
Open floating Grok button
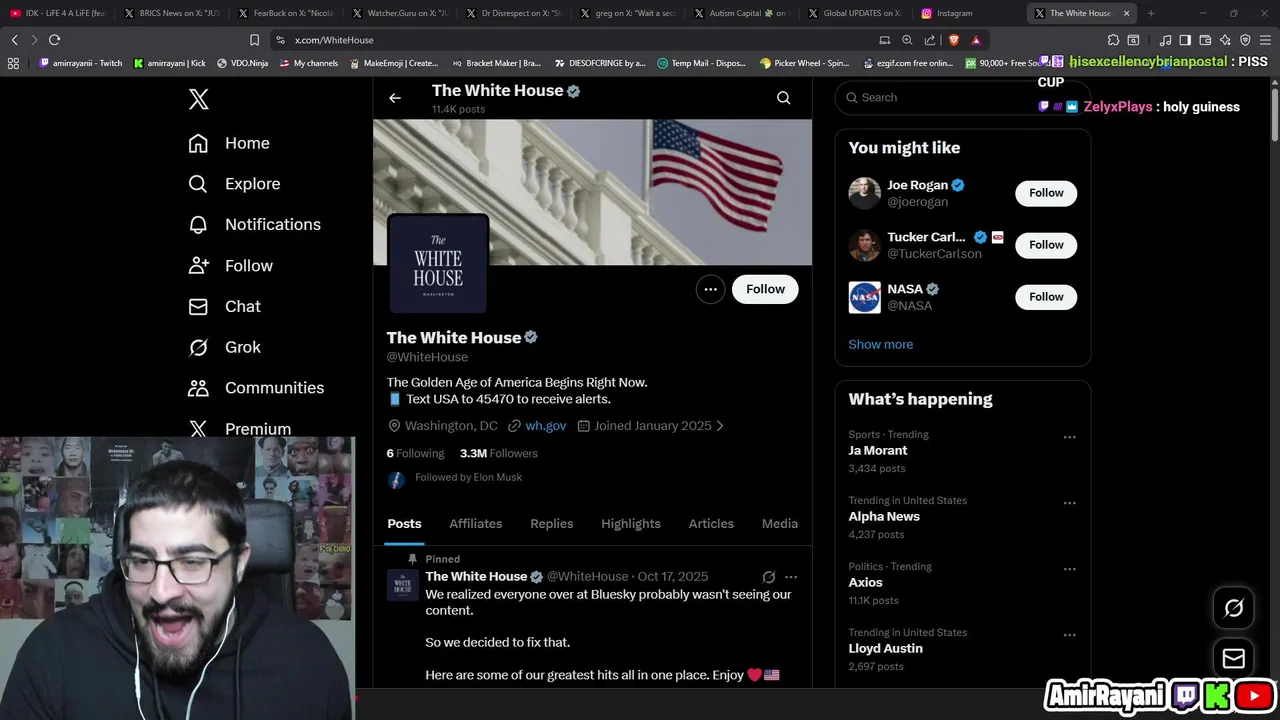[x=1234, y=608]
